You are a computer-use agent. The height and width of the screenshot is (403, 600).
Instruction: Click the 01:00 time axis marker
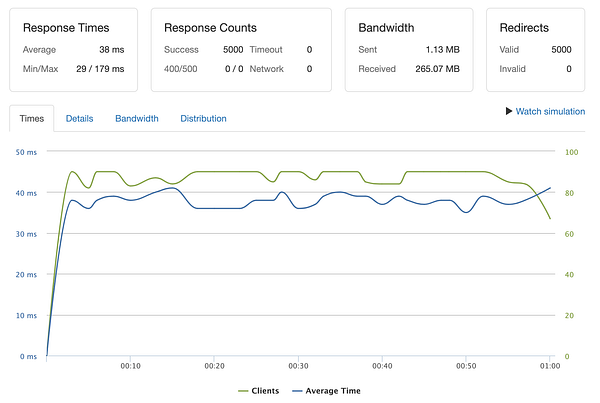pyautogui.click(x=548, y=366)
